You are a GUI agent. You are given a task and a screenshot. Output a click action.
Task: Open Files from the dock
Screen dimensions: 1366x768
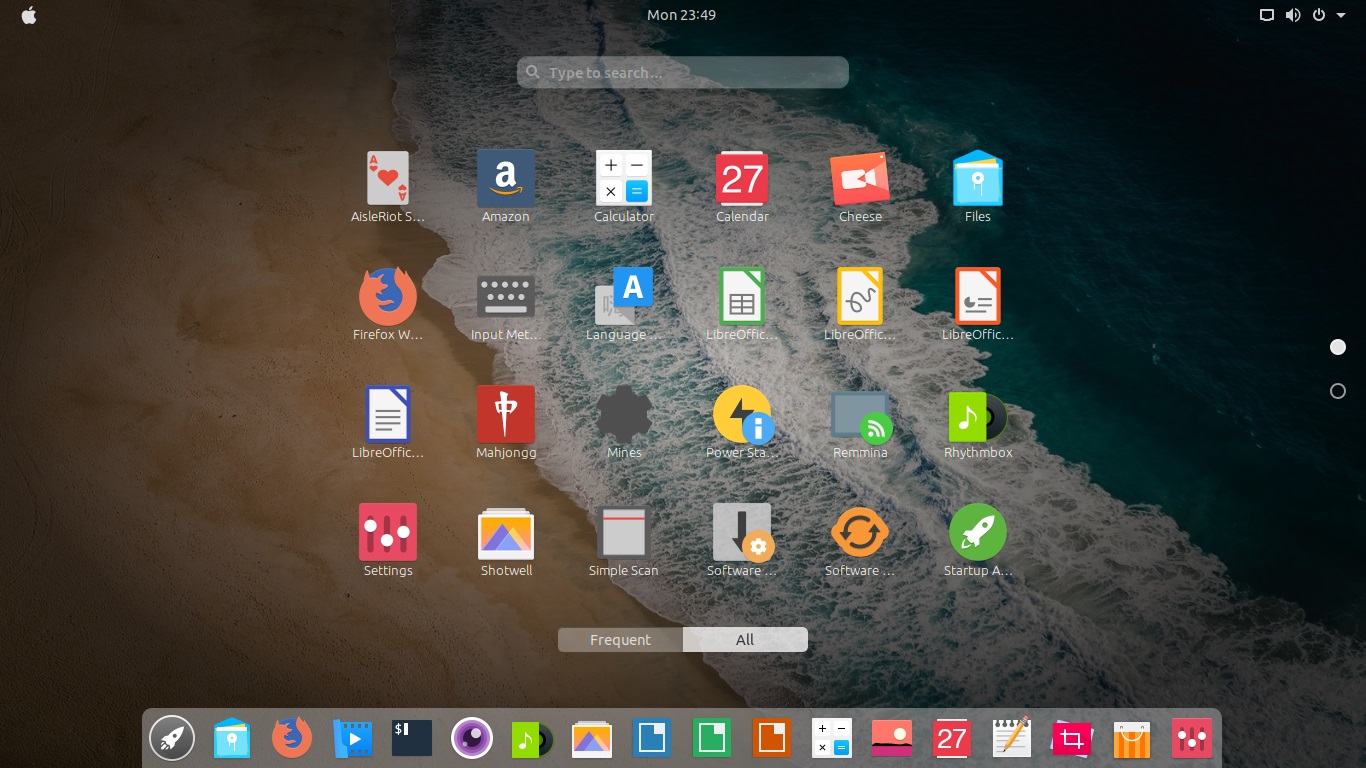(x=232, y=739)
